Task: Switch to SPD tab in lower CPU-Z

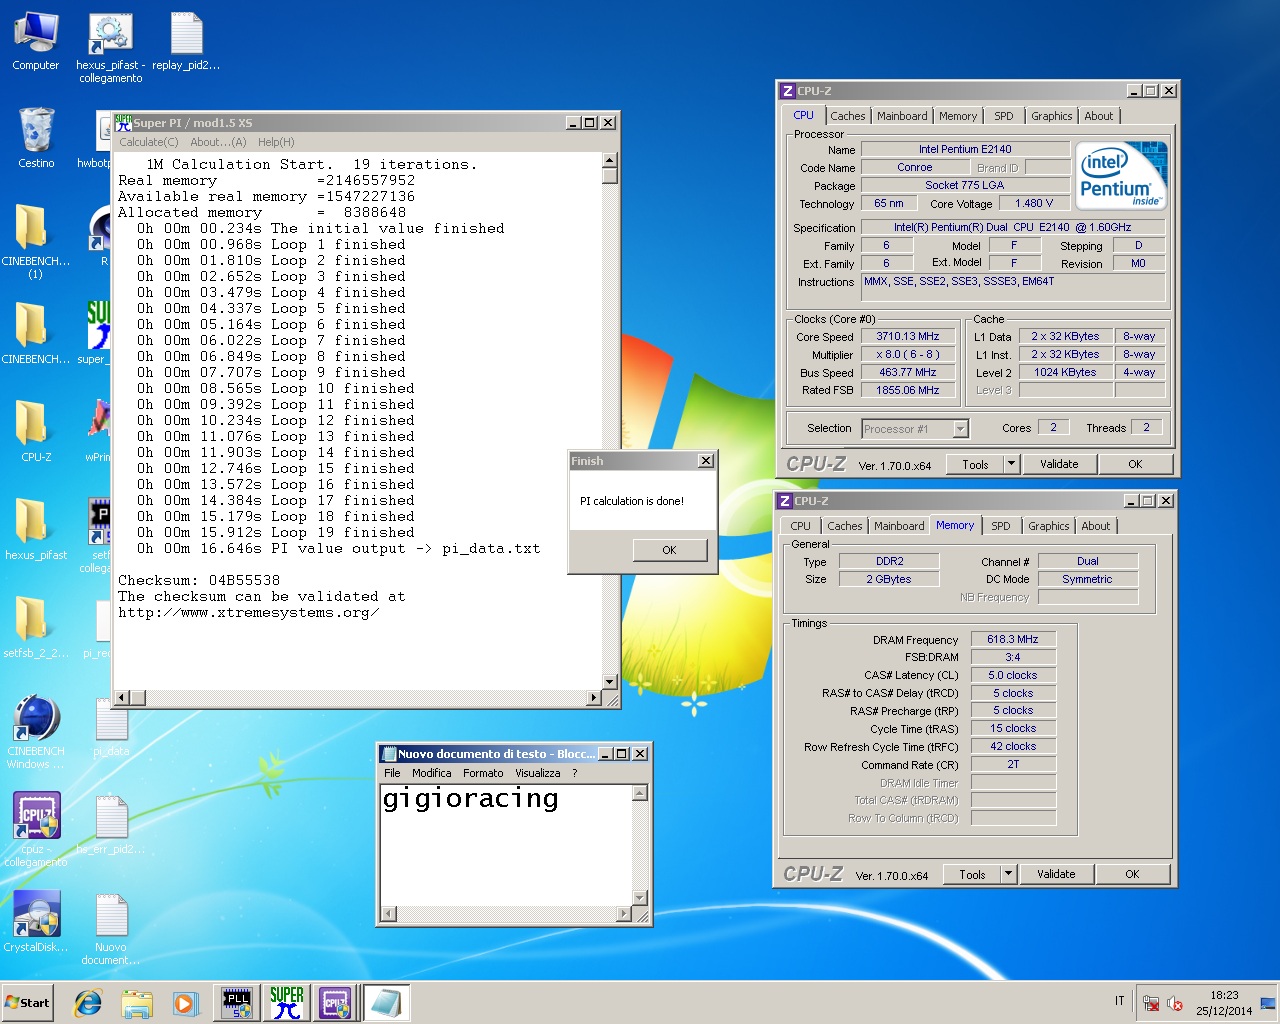Action: click(1001, 526)
